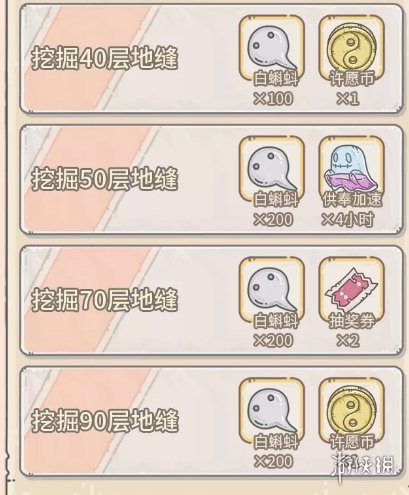Tap the 许愿币 coin in 40层 row
This screenshot has width=409, height=495.
pyautogui.click(x=352, y=49)
